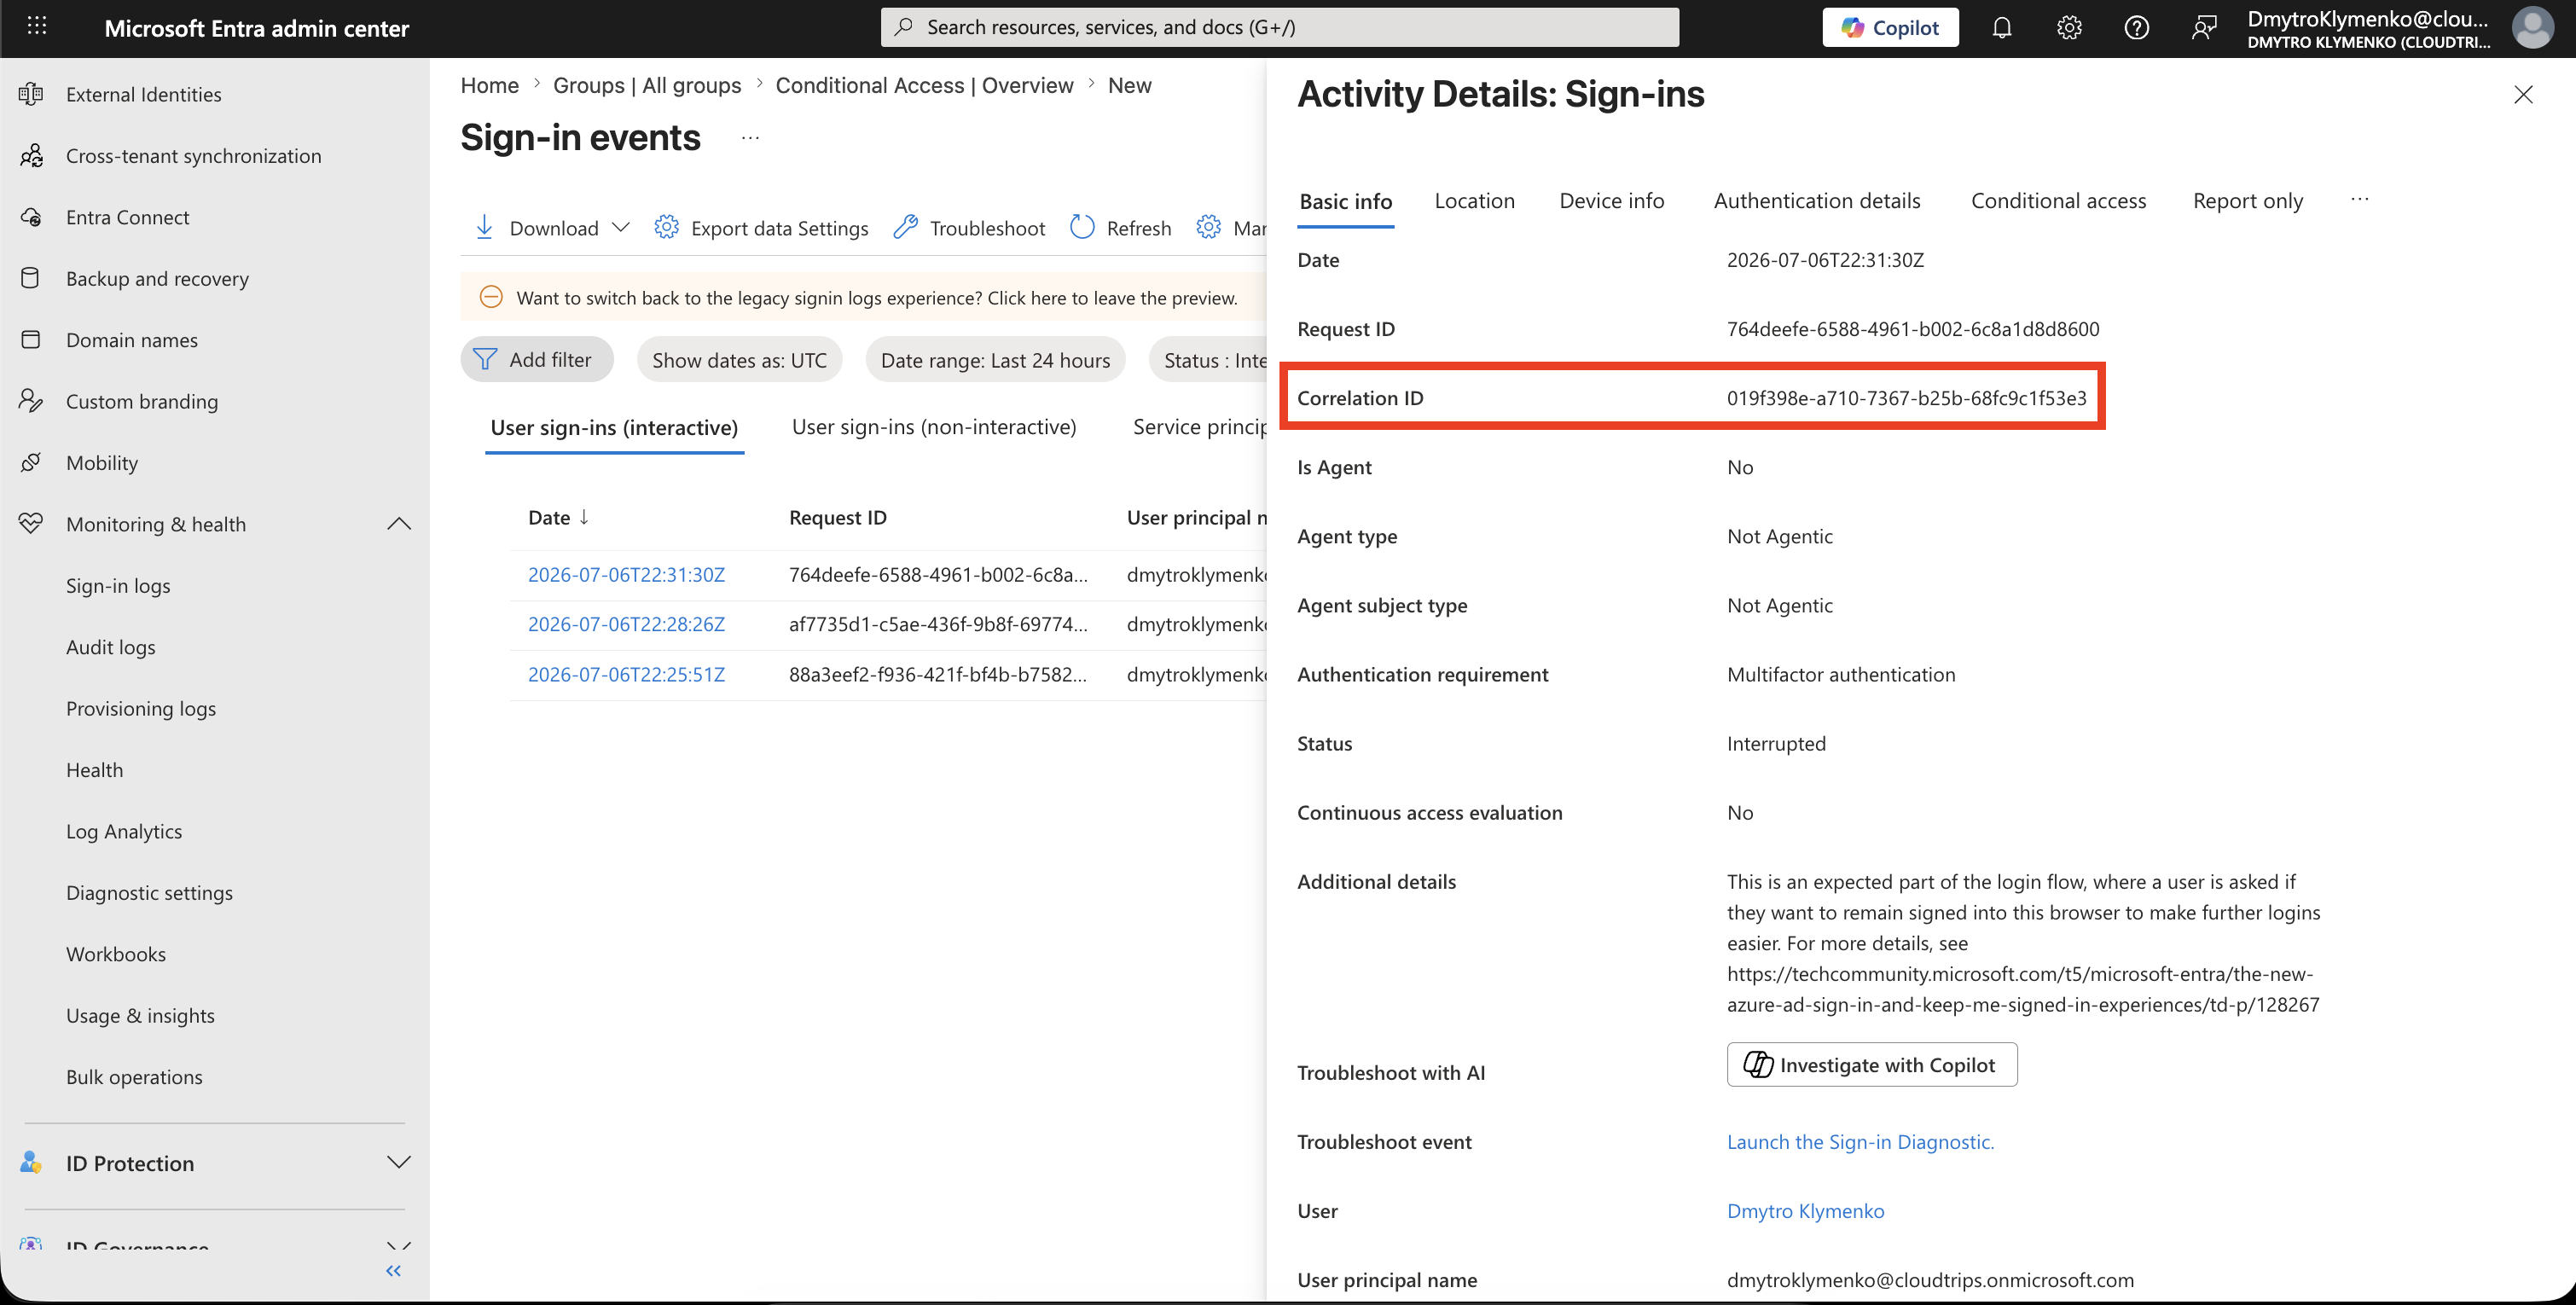2576x1305 pixels.
Task: Open sign-in entry 2026-07-06T22:28:26Z
Action: coord(626,624)
